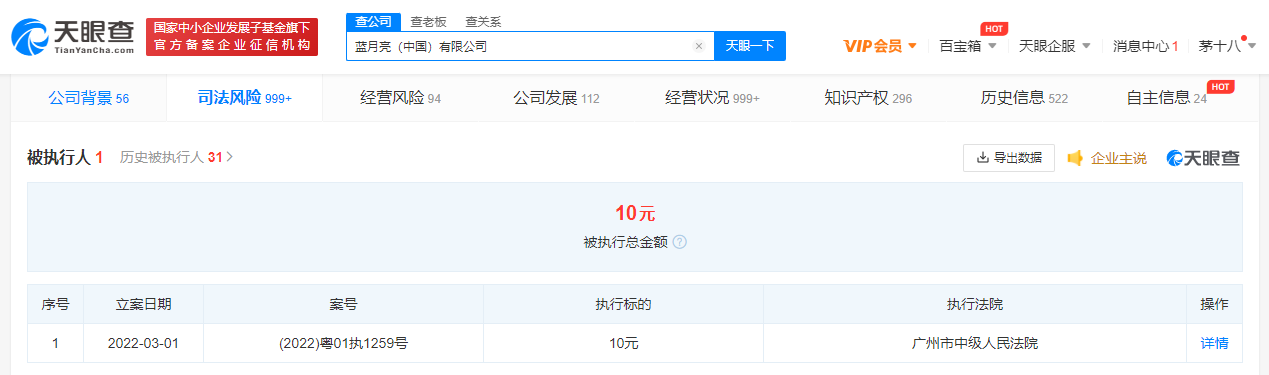Viewport: 1269px width, 375px height.
Task: Open the 经营风险 tab
Action: [x=400, y=98]
